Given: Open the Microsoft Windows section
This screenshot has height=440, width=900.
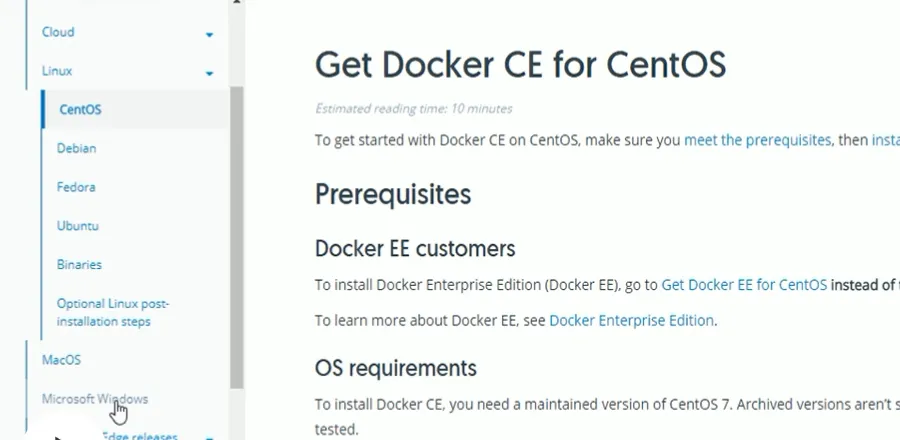Looking at the screenshot, I should tap(94, 398).
